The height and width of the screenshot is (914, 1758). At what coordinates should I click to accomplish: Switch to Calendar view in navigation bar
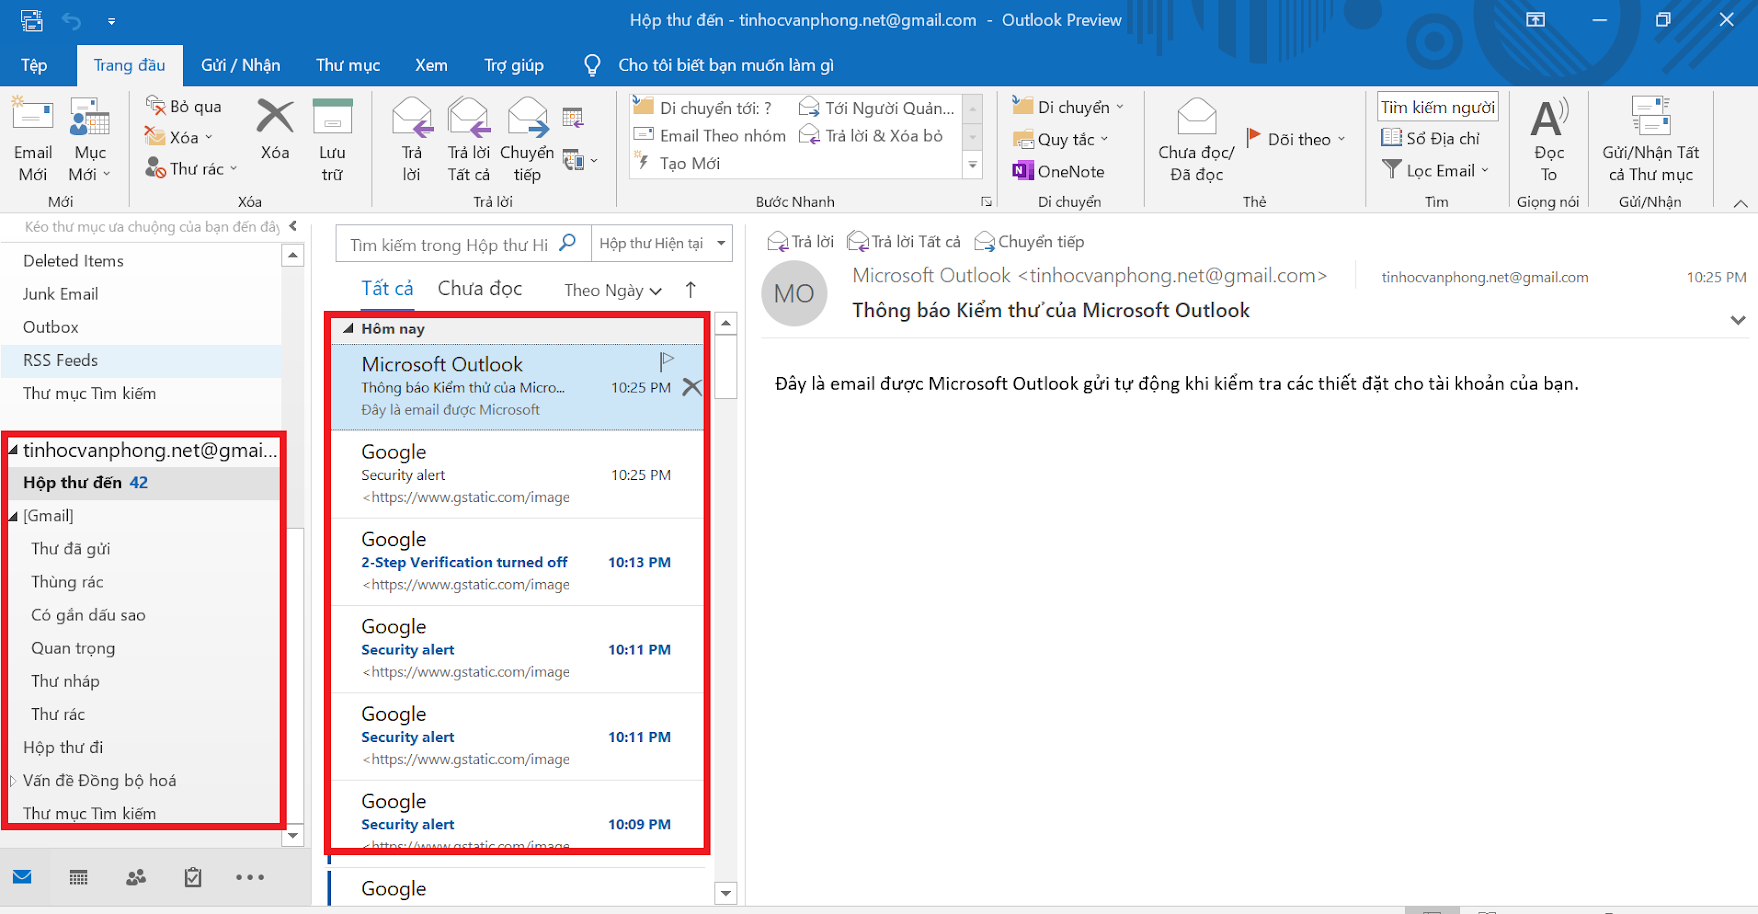pyautogui.click(x=79, y=877)
